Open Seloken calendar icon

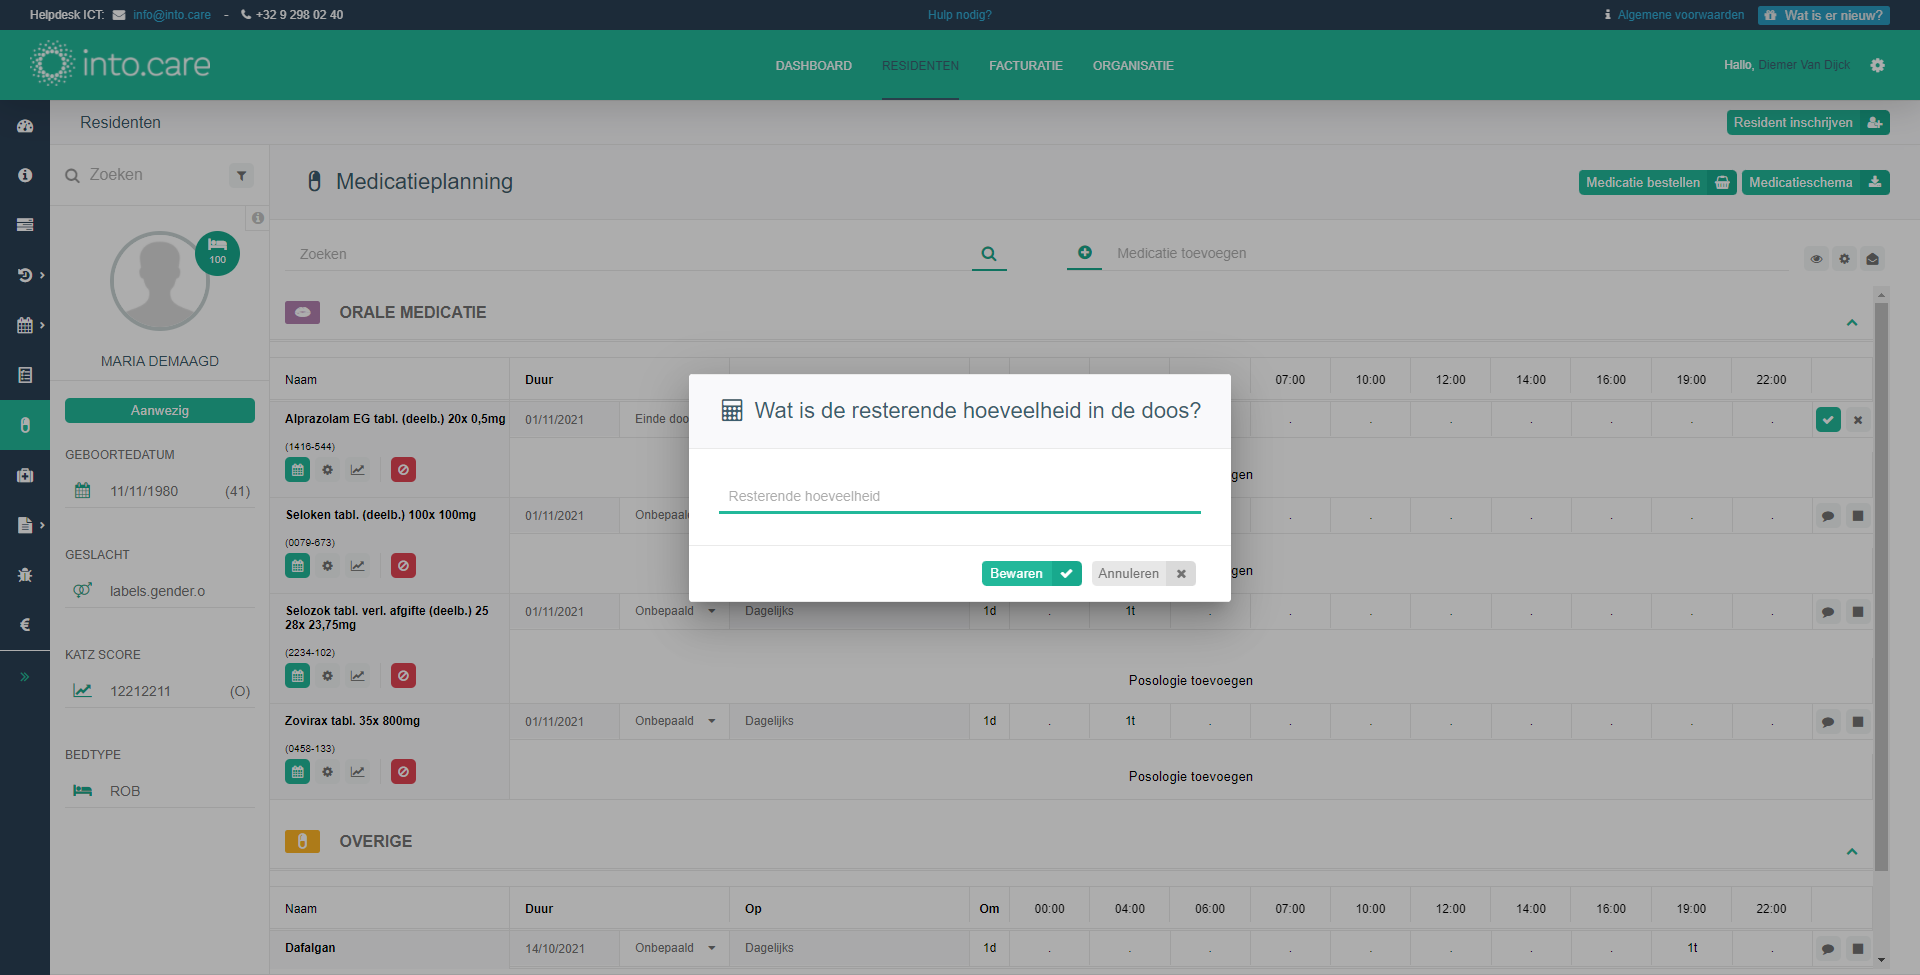297,566
